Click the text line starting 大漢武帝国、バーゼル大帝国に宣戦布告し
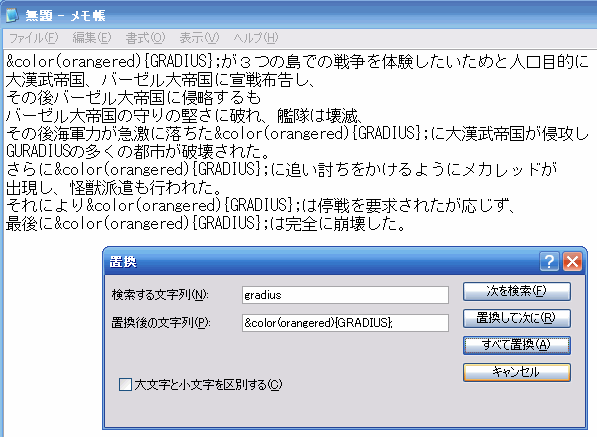The height and width of the screenshot is (437, 597). (161, 80)
